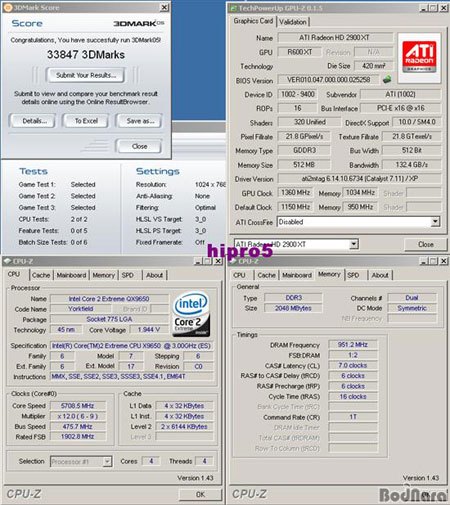Open the ATI CrossFire dropdown showing Disabled

[x=435, y=222]
